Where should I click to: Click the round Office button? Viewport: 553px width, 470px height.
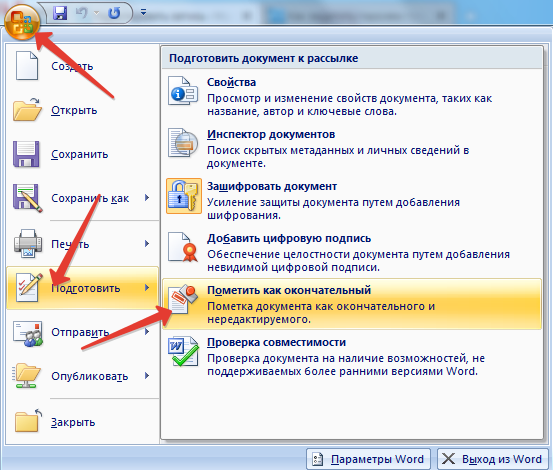click(22, 22)
